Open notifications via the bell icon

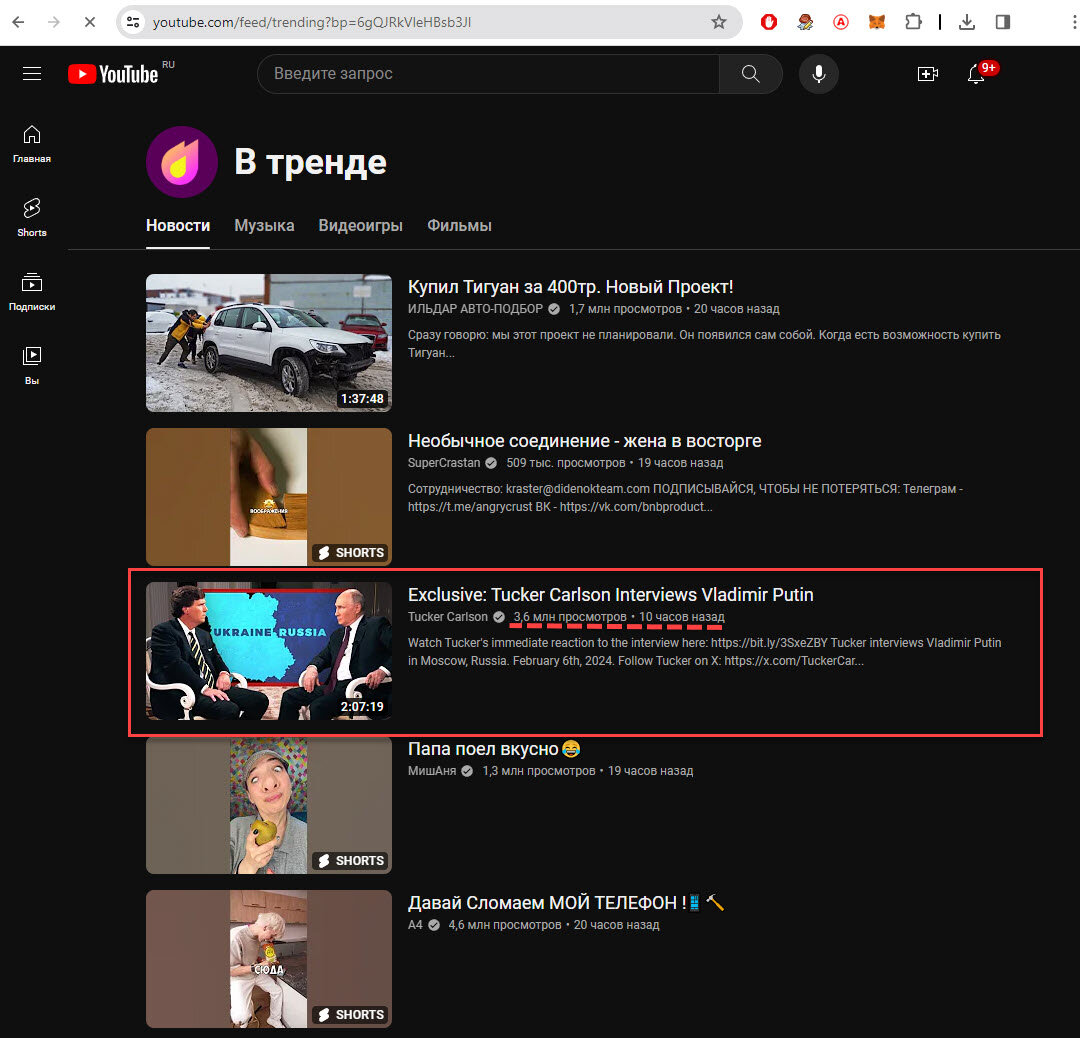click(x=977, y=74)
